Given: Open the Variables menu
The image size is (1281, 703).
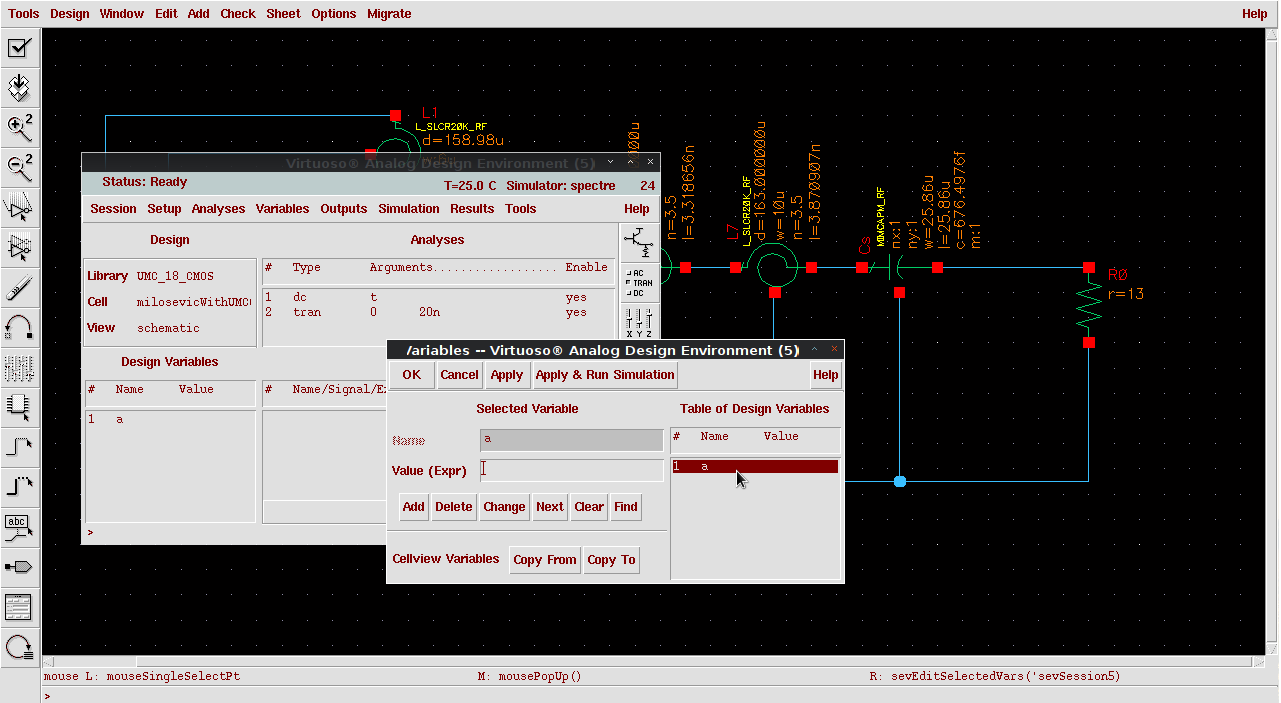Looking at the screenshot, I should click(283, 209).
